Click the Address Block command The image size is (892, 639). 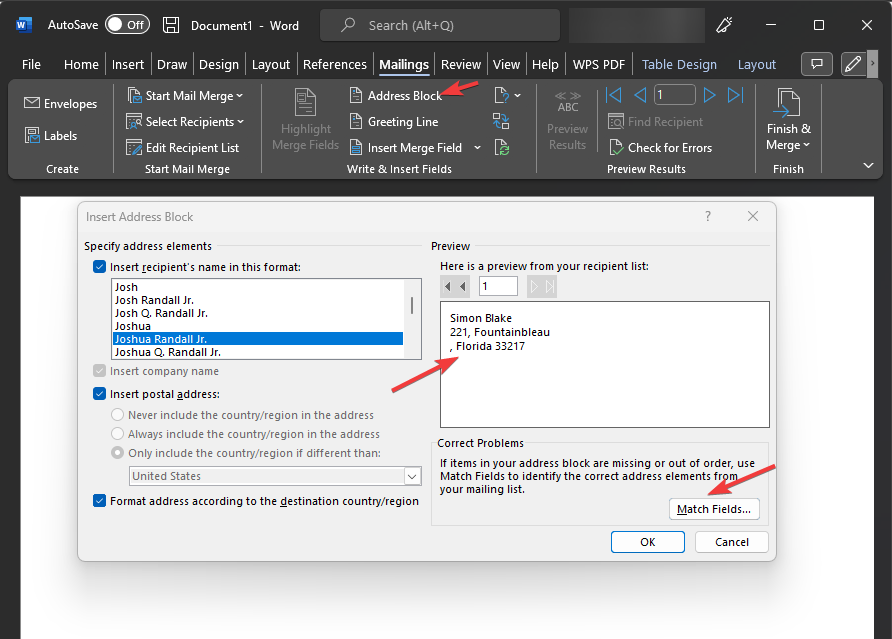(x=395, y=96)
